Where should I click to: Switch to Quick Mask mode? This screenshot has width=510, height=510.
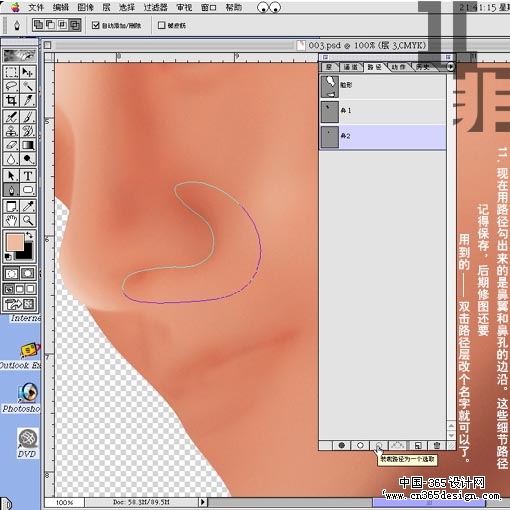[x=28, y=274]
